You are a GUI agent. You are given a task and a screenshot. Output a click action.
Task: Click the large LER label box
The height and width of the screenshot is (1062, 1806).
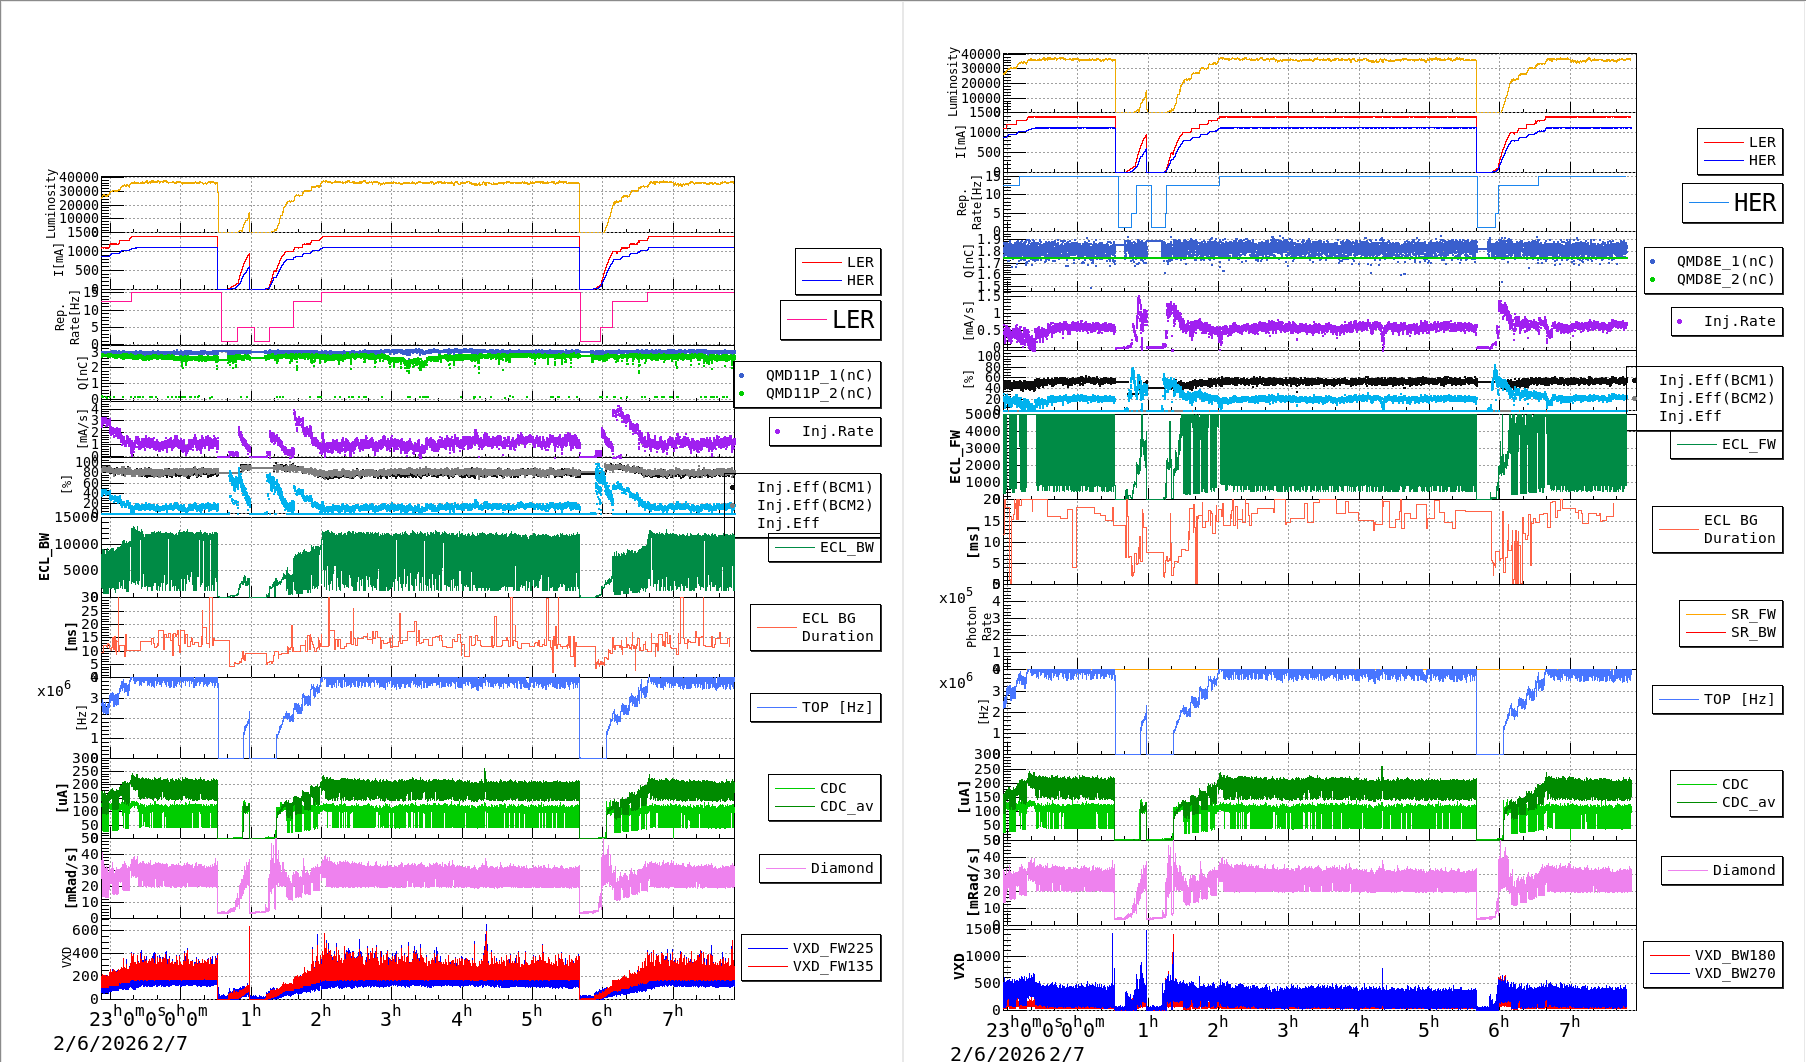pyautogui.click(x=830, y=320)
